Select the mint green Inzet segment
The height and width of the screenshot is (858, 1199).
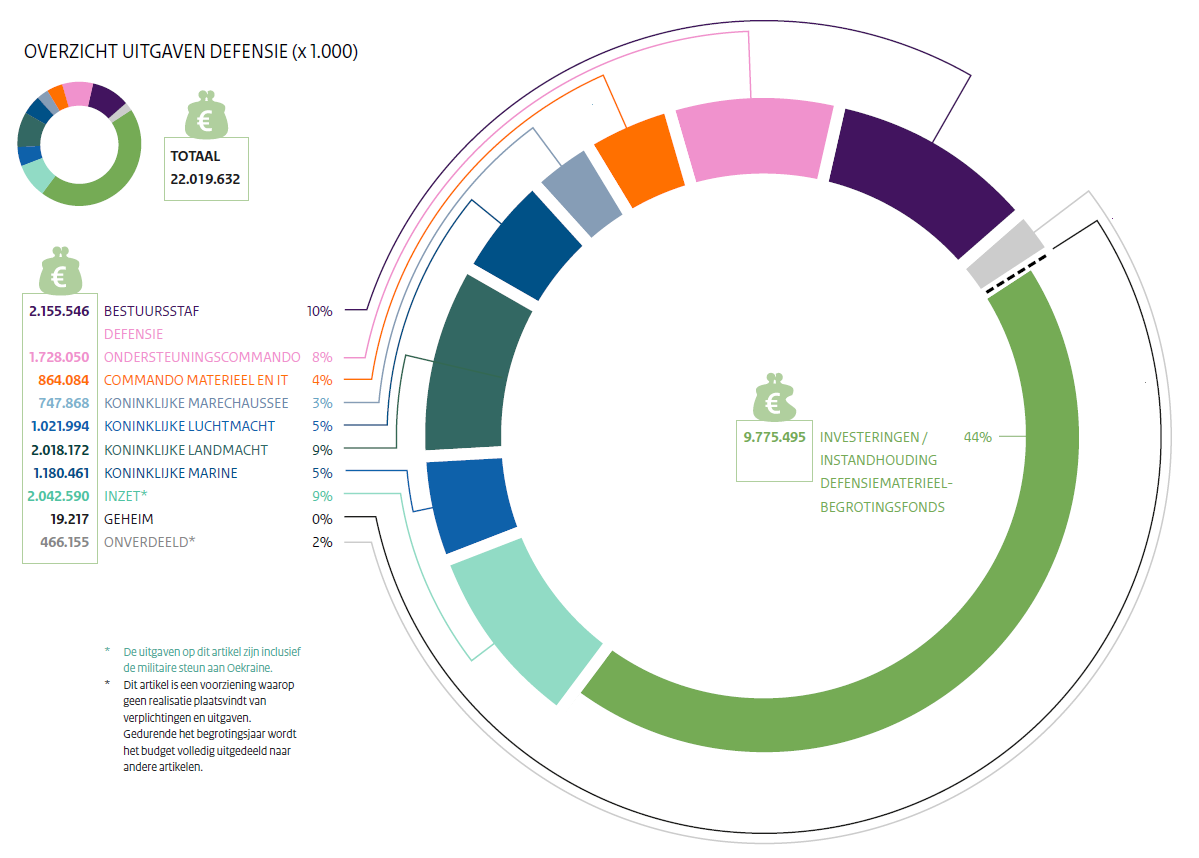pyautogui.click(x=528, y=619)
